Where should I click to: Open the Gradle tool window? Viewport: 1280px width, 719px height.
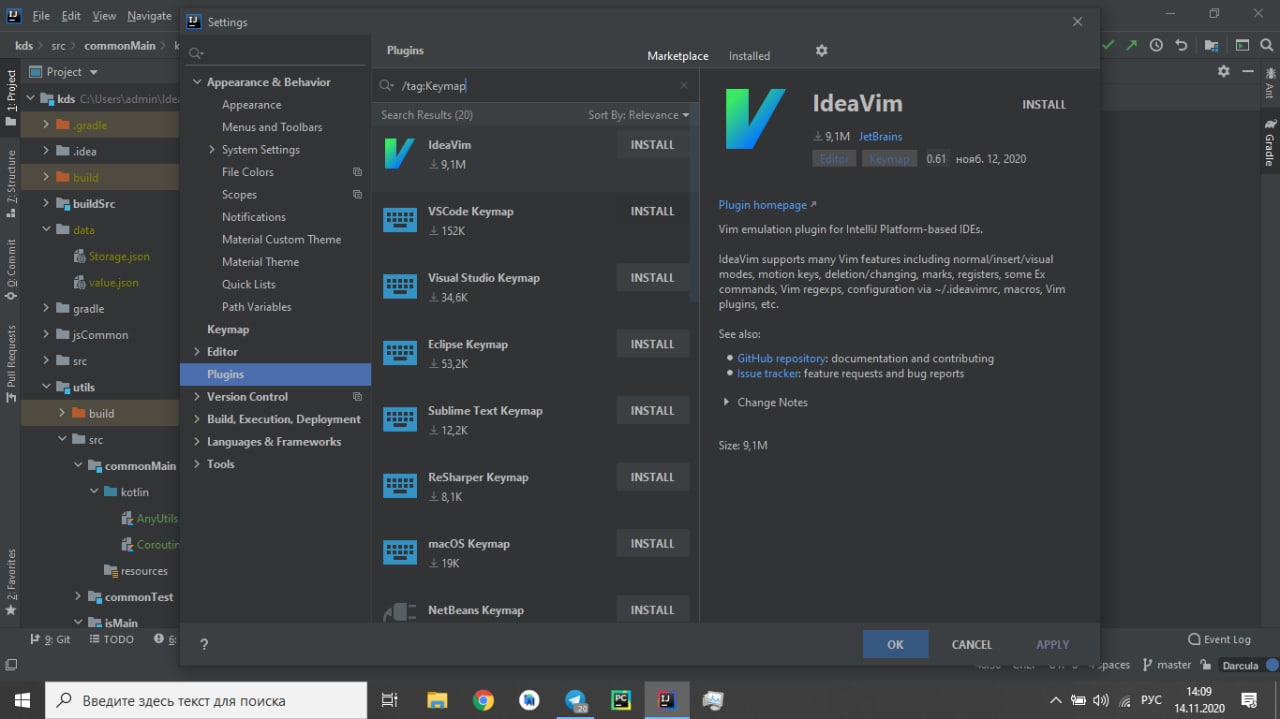(1269, 144)
